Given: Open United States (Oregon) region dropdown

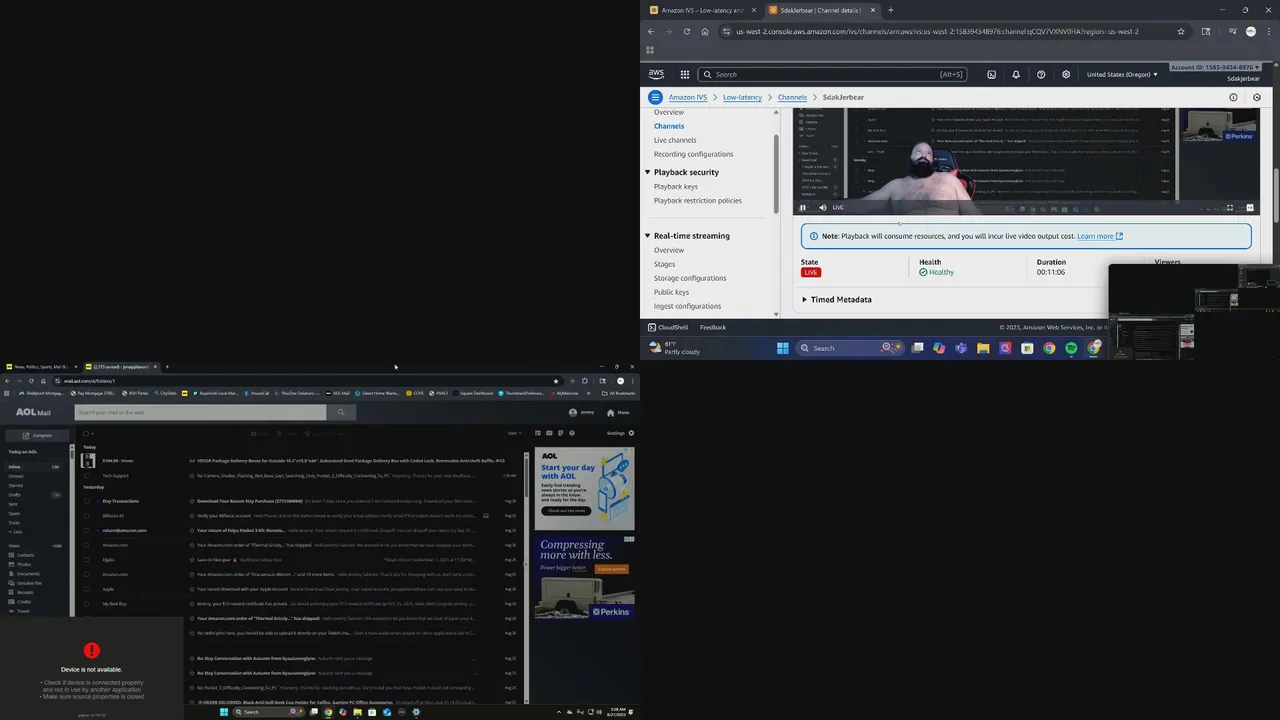Looking at the screenshot, I should pyautogui.click(x=1122, y=74).
